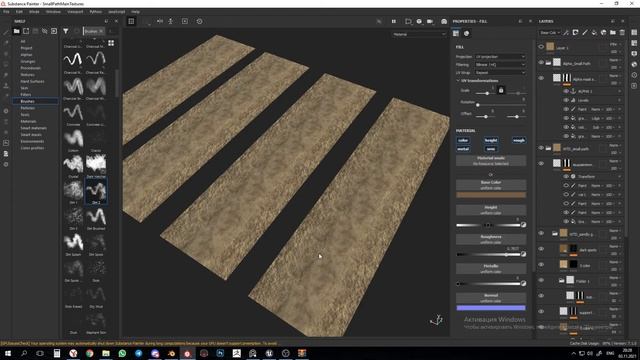Click the material sphere properties icon

(467, 33)
